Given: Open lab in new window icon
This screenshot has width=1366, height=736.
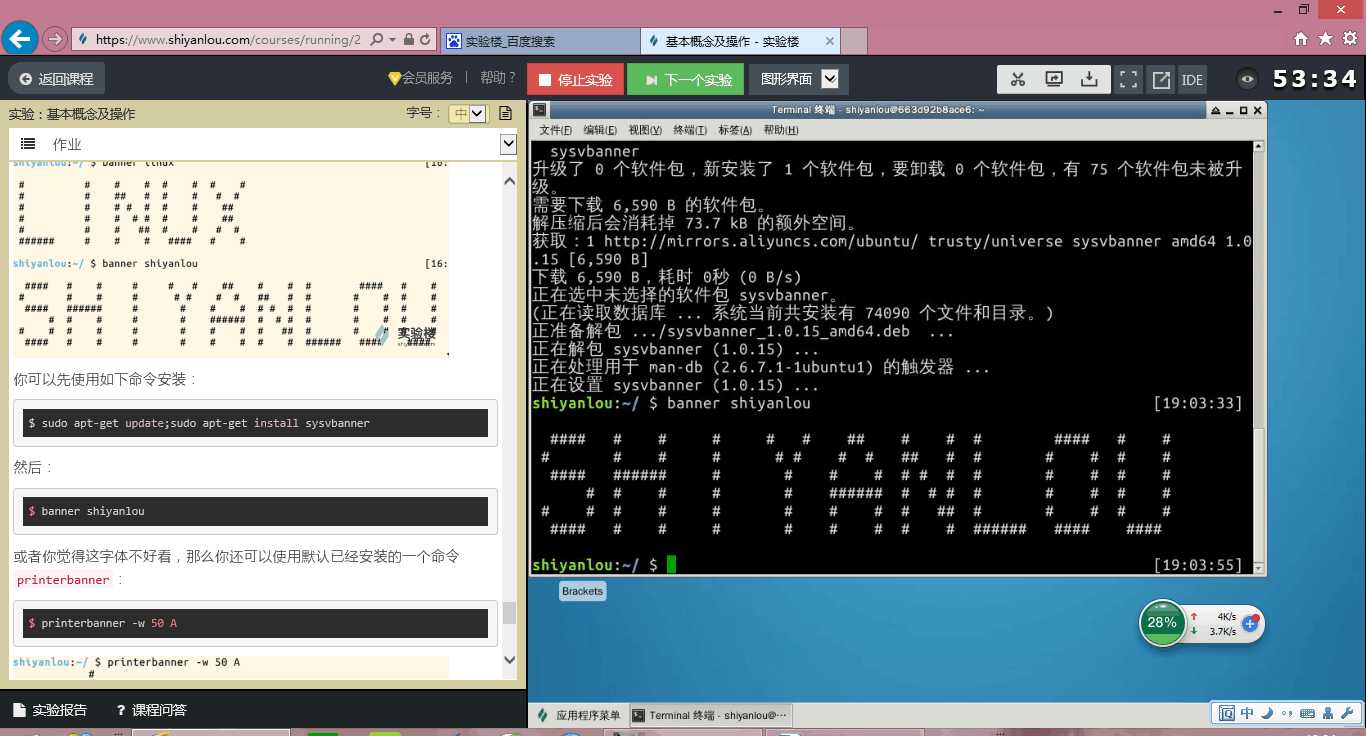Looking at the screenshot, I should 1161,80.
